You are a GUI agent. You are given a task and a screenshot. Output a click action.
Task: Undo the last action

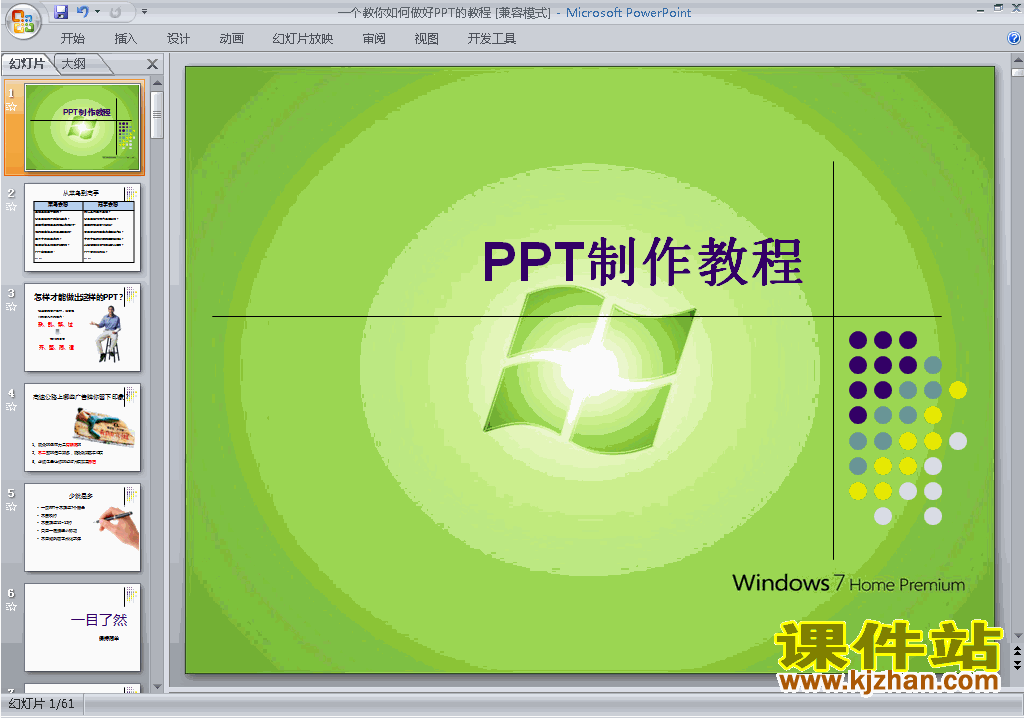(82, 12)
